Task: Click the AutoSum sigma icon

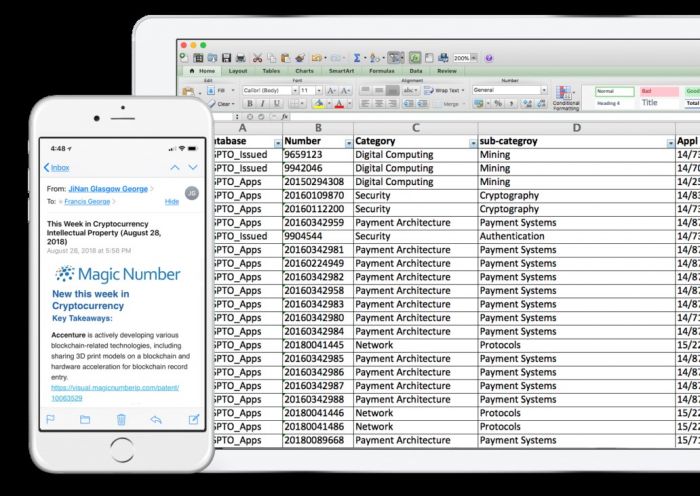Action: point(356,58)
